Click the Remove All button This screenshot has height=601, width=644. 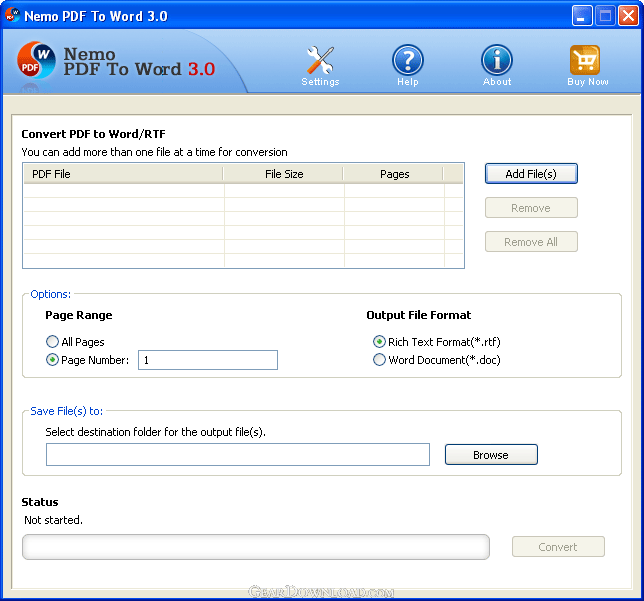click(531, 242)
